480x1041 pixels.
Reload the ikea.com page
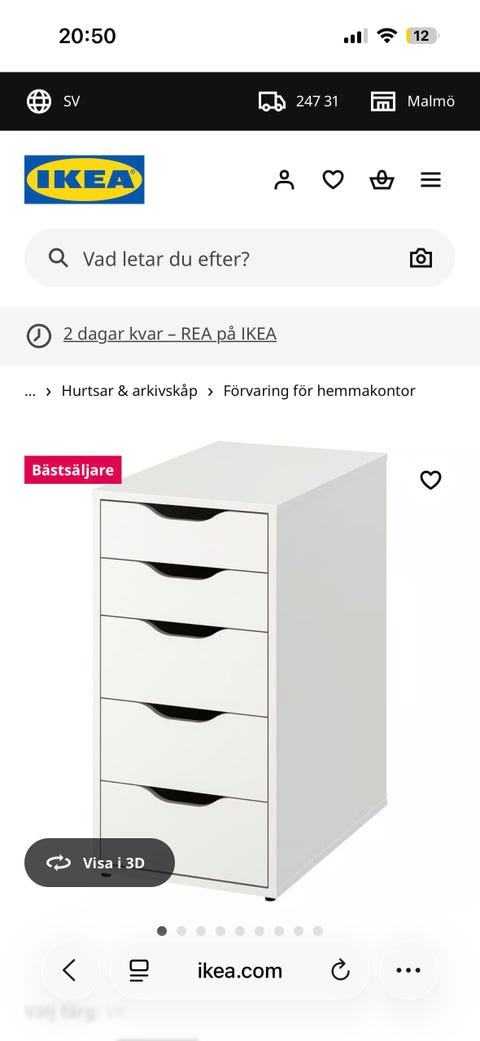(x=341, y=971)
